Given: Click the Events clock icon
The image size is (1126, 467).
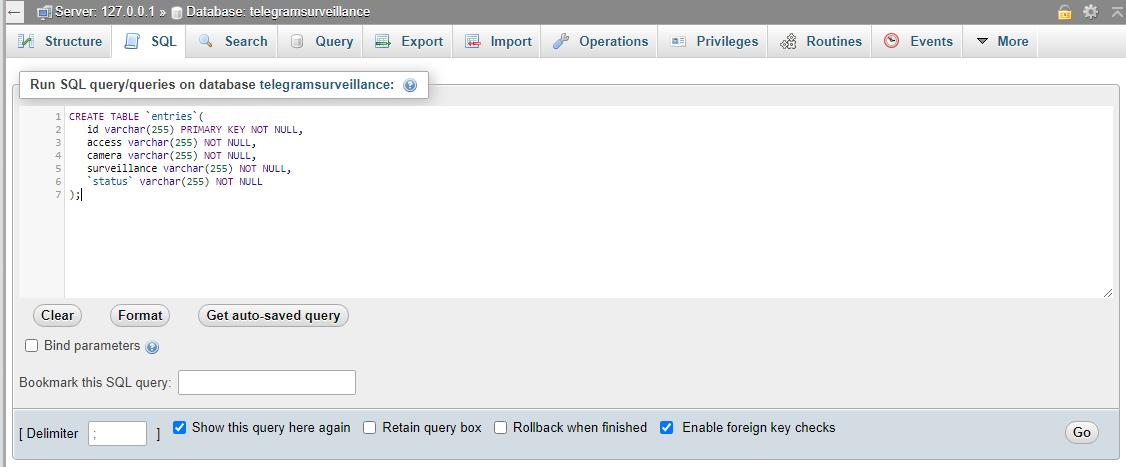Looking at the screenshot, I should coord(891,41).
